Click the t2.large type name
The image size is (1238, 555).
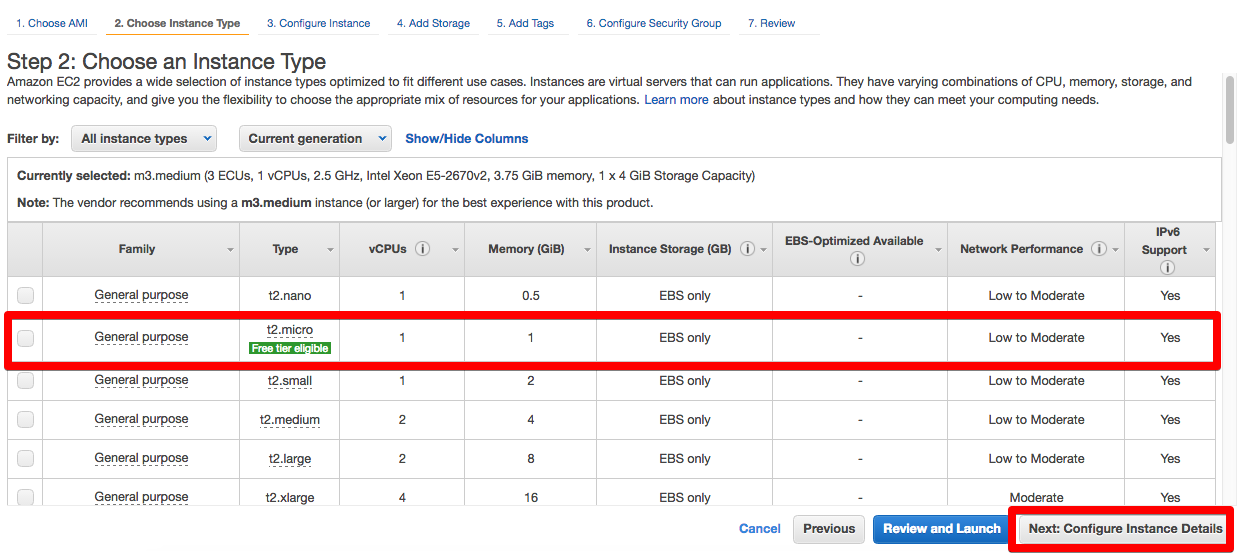pos(289,459)
